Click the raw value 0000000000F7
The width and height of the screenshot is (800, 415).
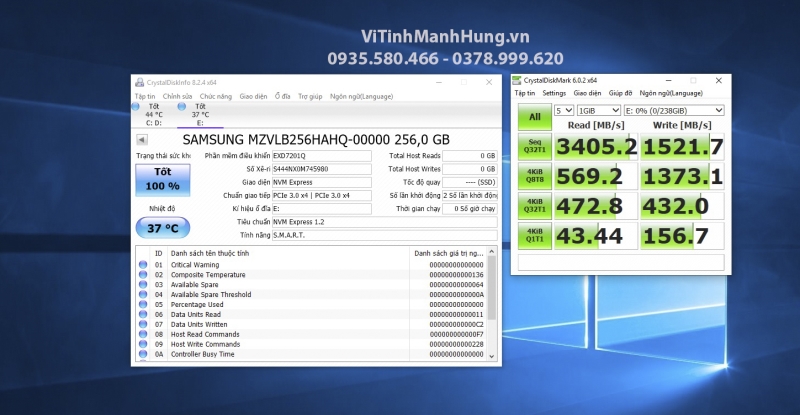point(456,334)
